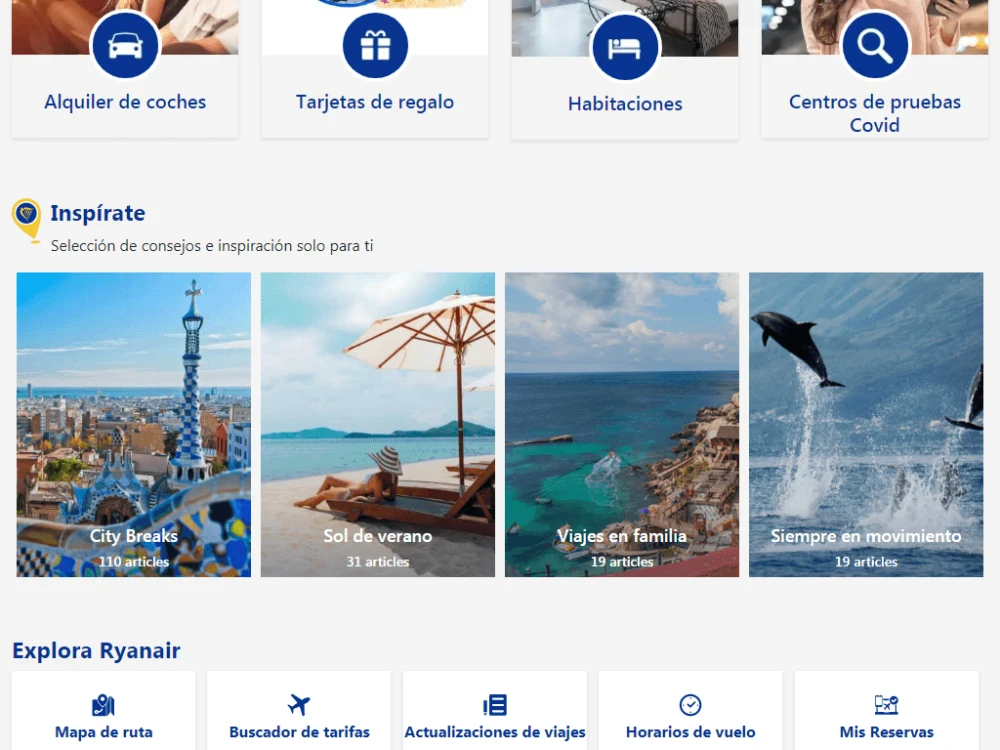
Task: Open the City Breaks photo card
Action: (x=133, y=425)
